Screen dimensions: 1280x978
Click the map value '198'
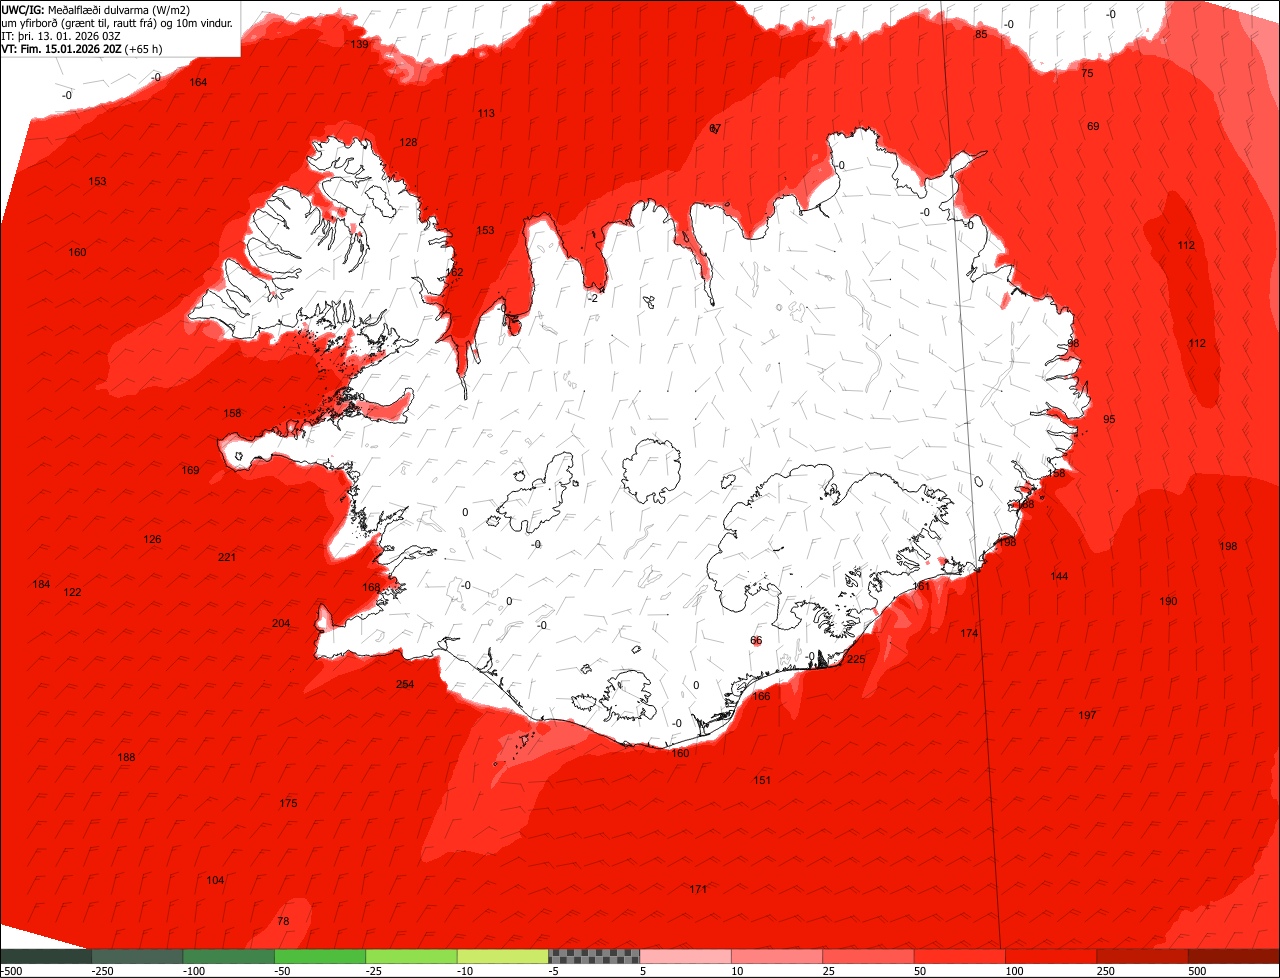1228,546
